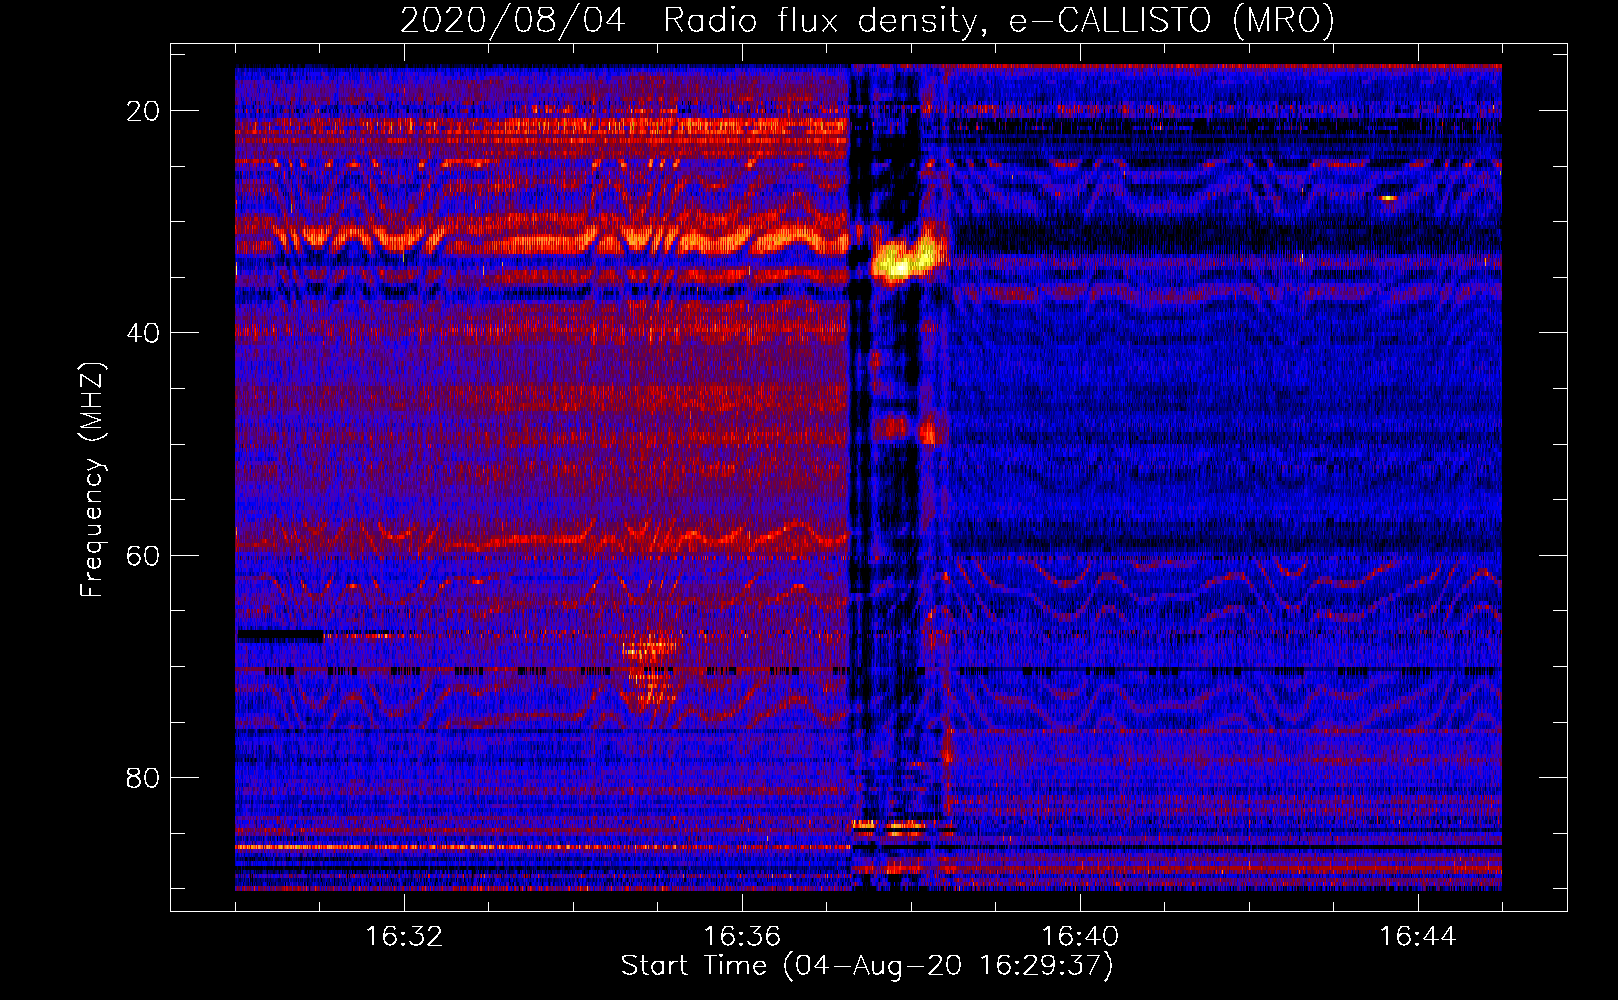The image size is (1618, 1000).
Task: Click the bright yellow burst near 34 MHz
Action: tap(907, 257)
